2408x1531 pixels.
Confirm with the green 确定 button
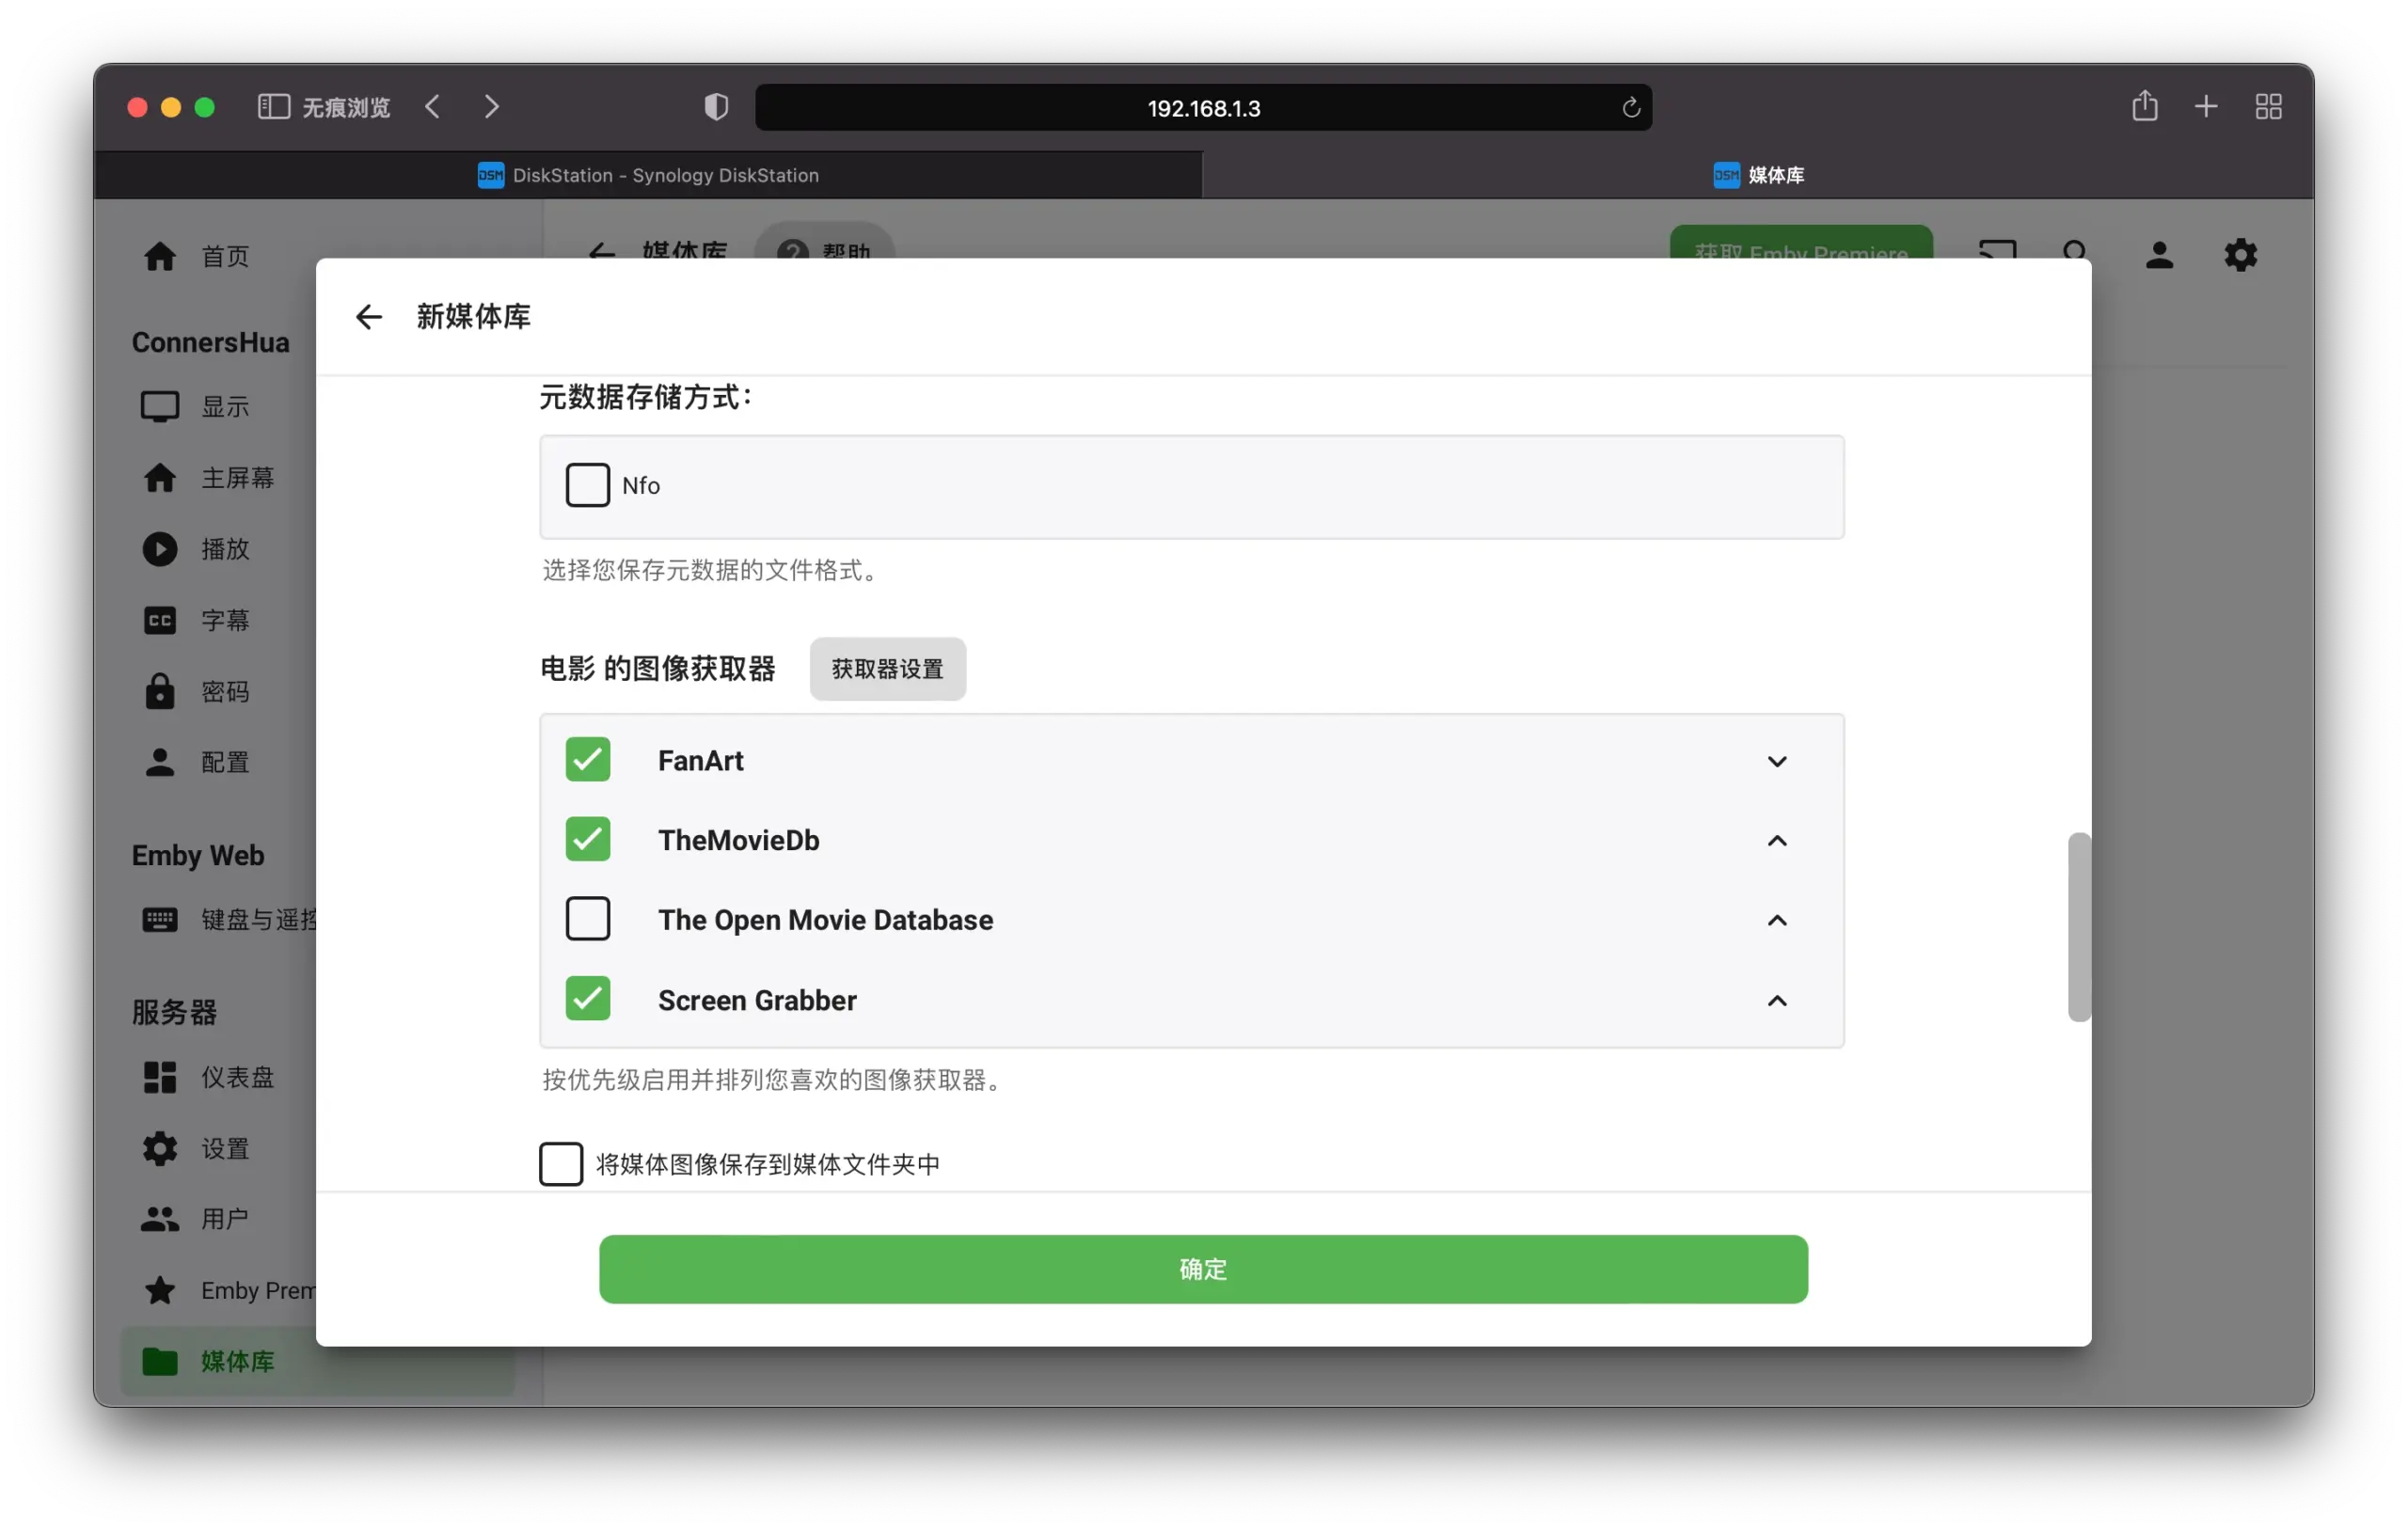pos(1203,1269)
